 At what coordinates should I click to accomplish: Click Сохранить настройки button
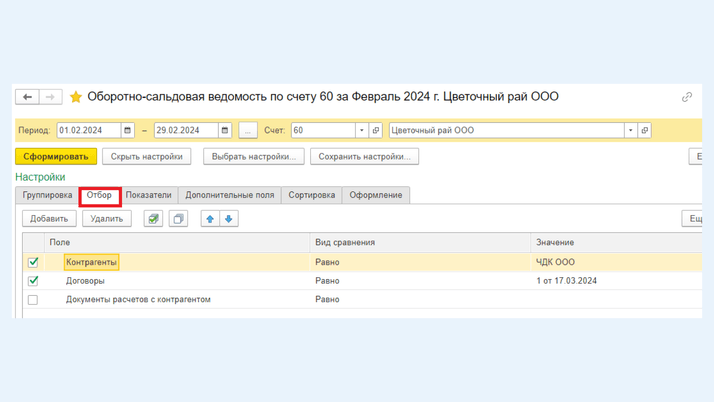[x=364, y=157]
